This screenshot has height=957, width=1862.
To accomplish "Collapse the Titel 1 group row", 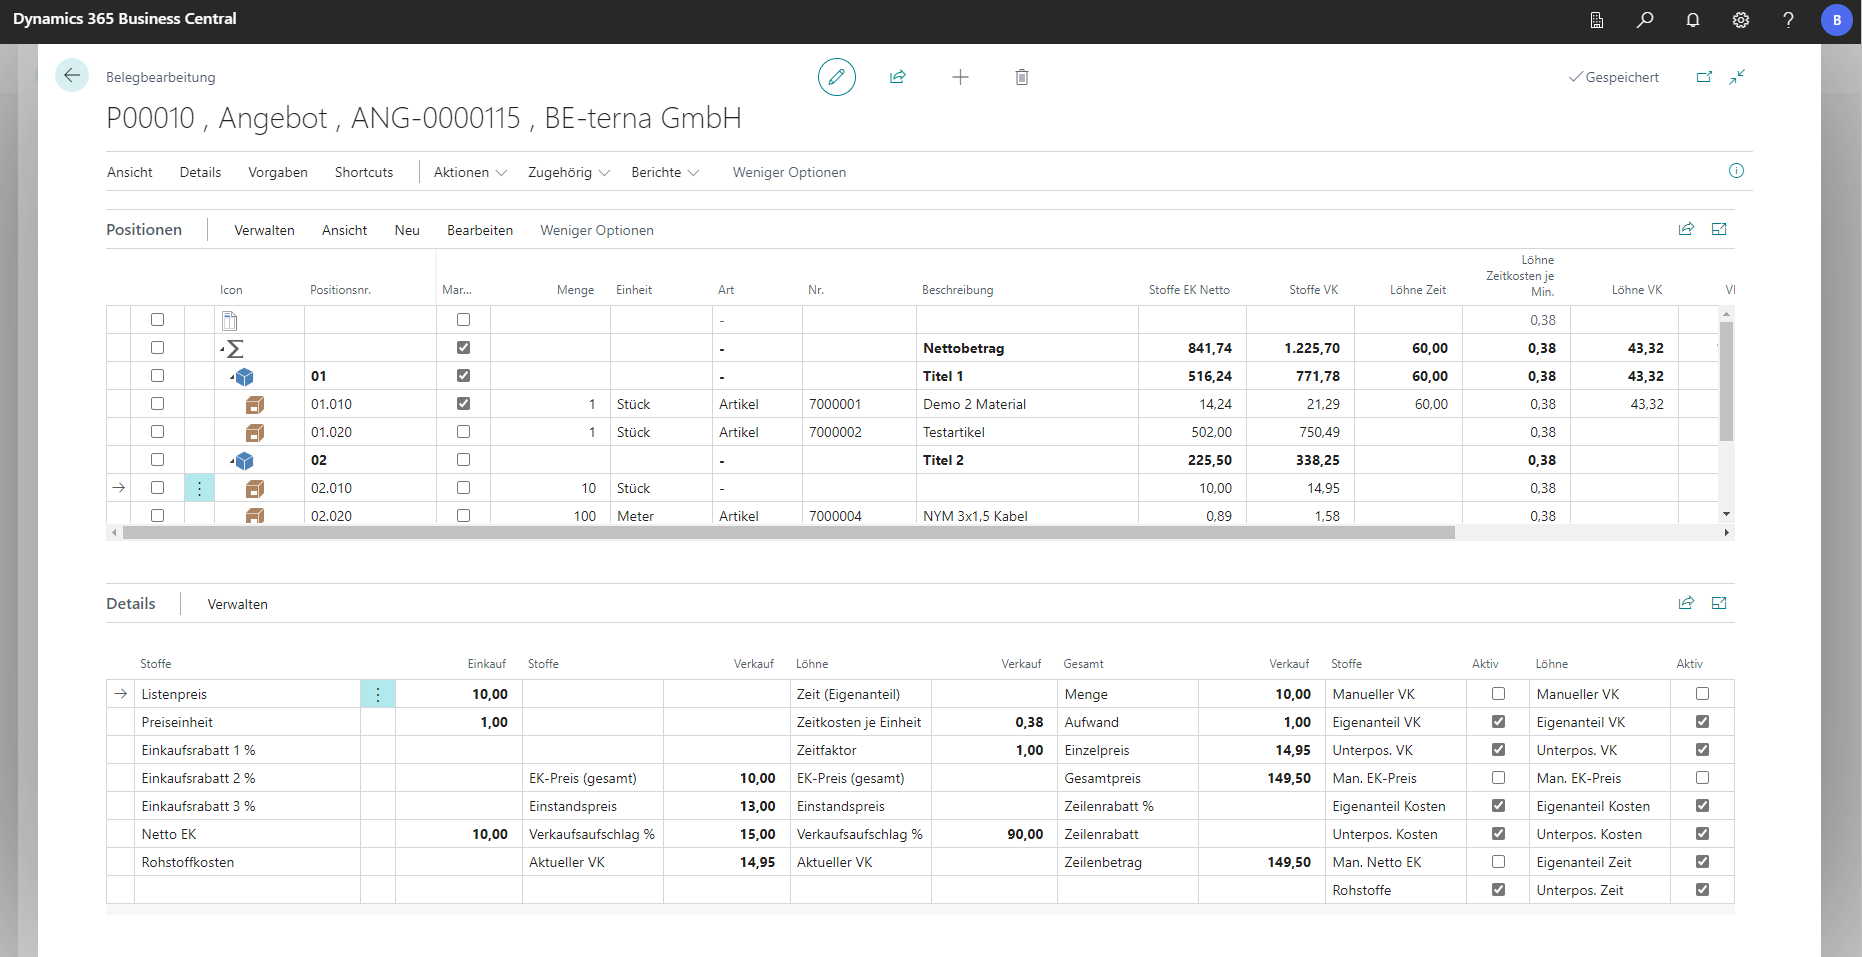I will [233, 378].
